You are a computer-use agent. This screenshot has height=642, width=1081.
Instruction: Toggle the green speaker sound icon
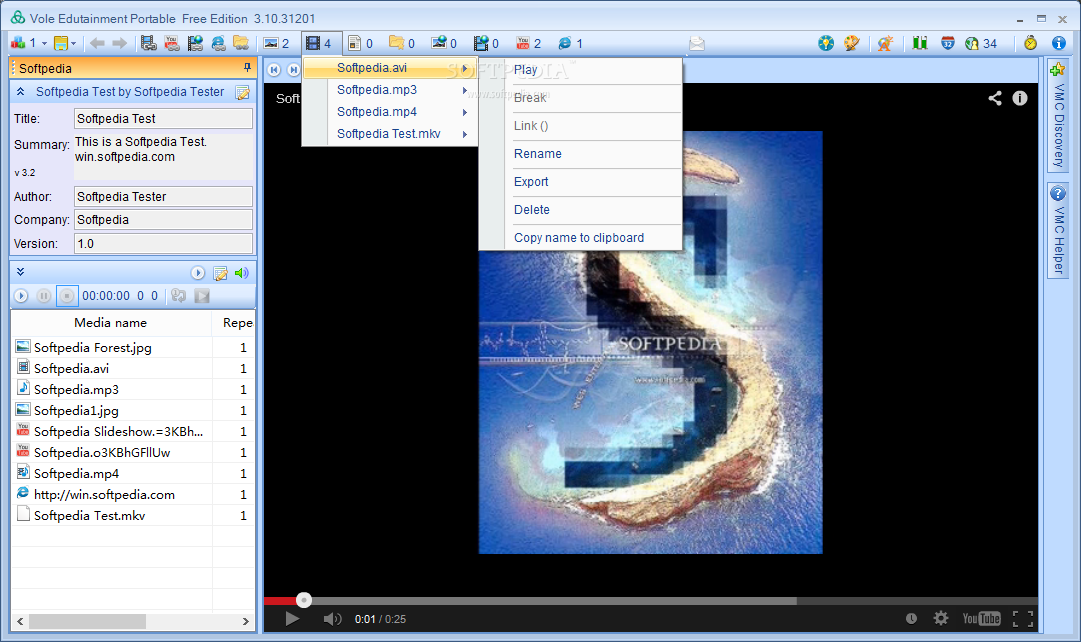coord(241,273)
